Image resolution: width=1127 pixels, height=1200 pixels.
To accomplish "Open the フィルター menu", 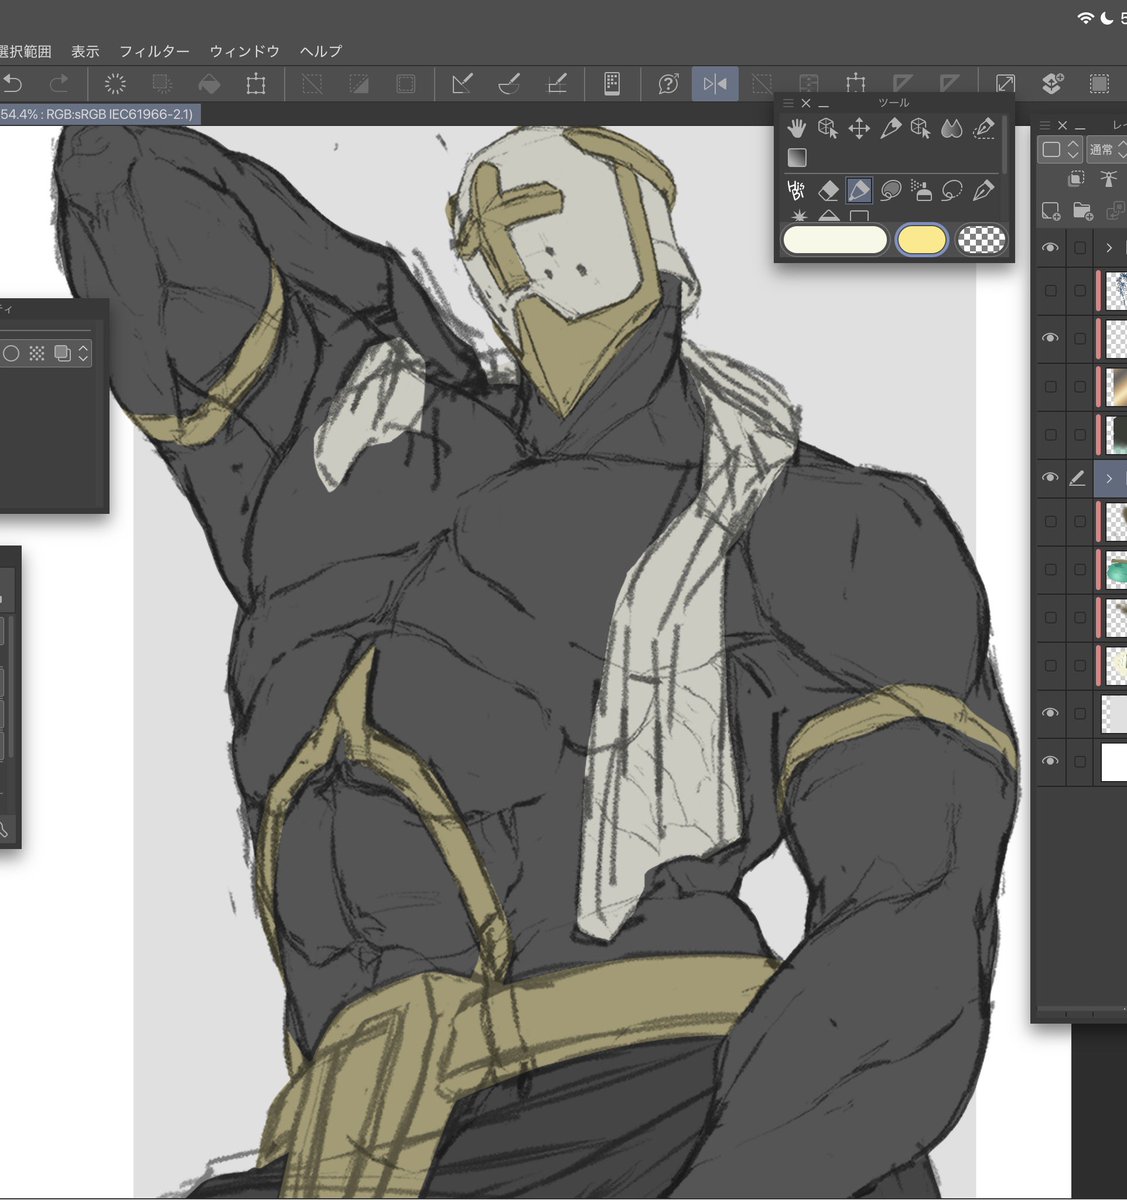I will pos(154,51).
